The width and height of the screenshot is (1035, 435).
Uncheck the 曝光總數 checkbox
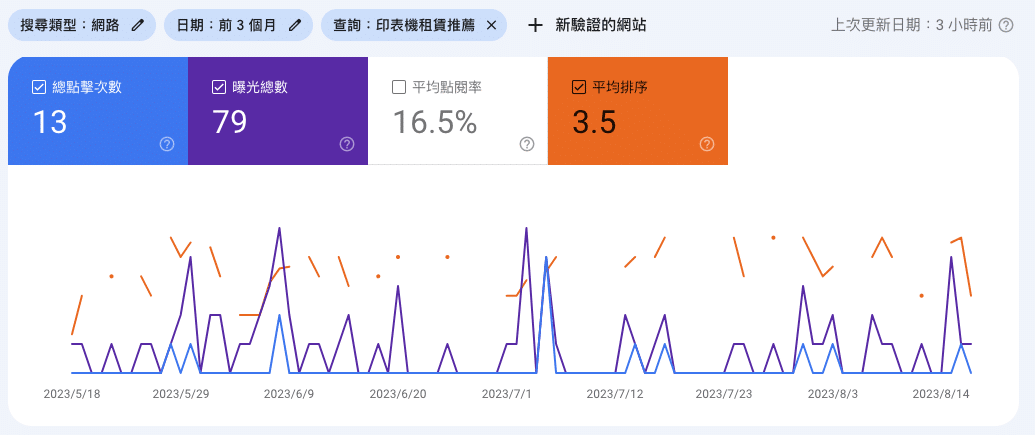(x=219, y=87)
